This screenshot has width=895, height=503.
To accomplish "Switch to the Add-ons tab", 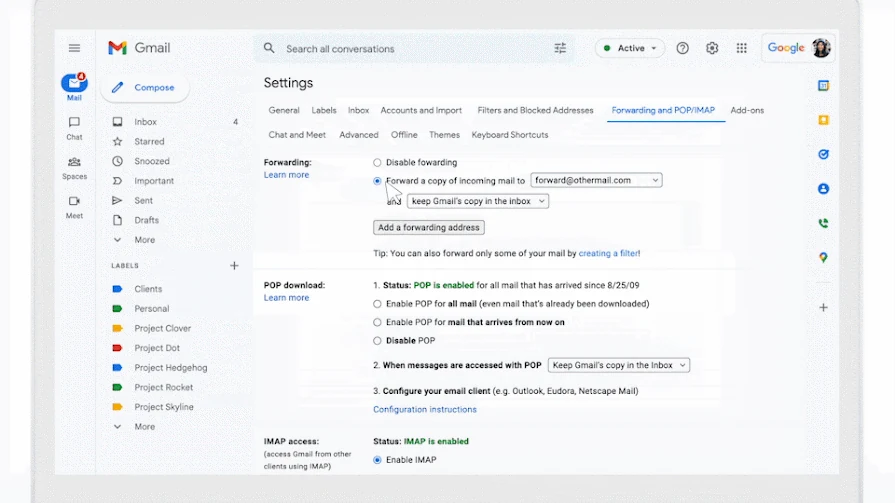I will pyautogui.click(x=747, y=110).
